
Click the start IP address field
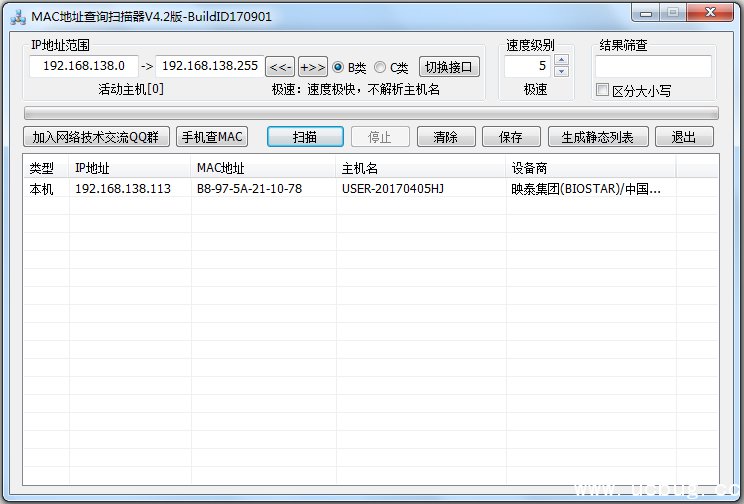coord(84,66)
